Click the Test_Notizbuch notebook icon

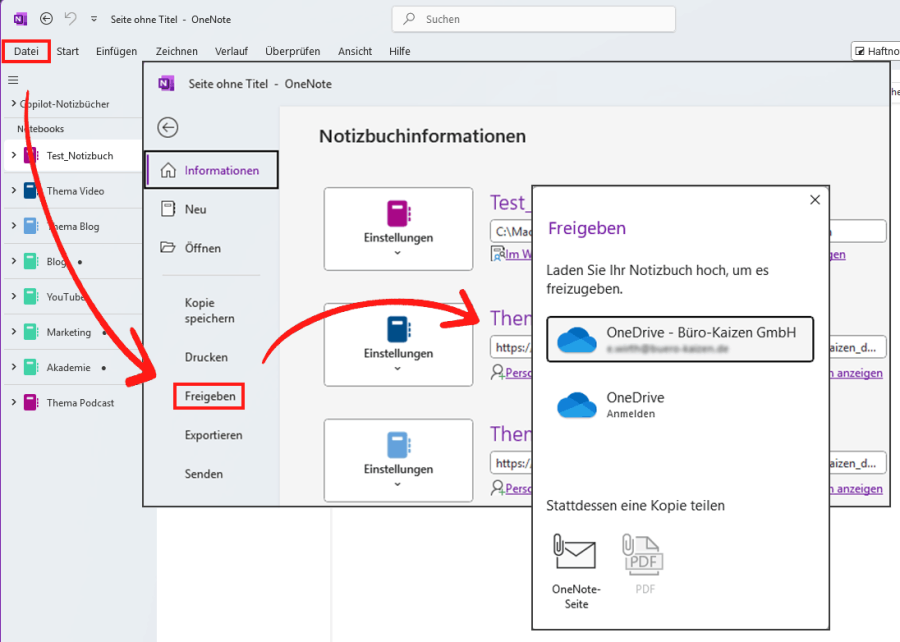click(31, 155)
